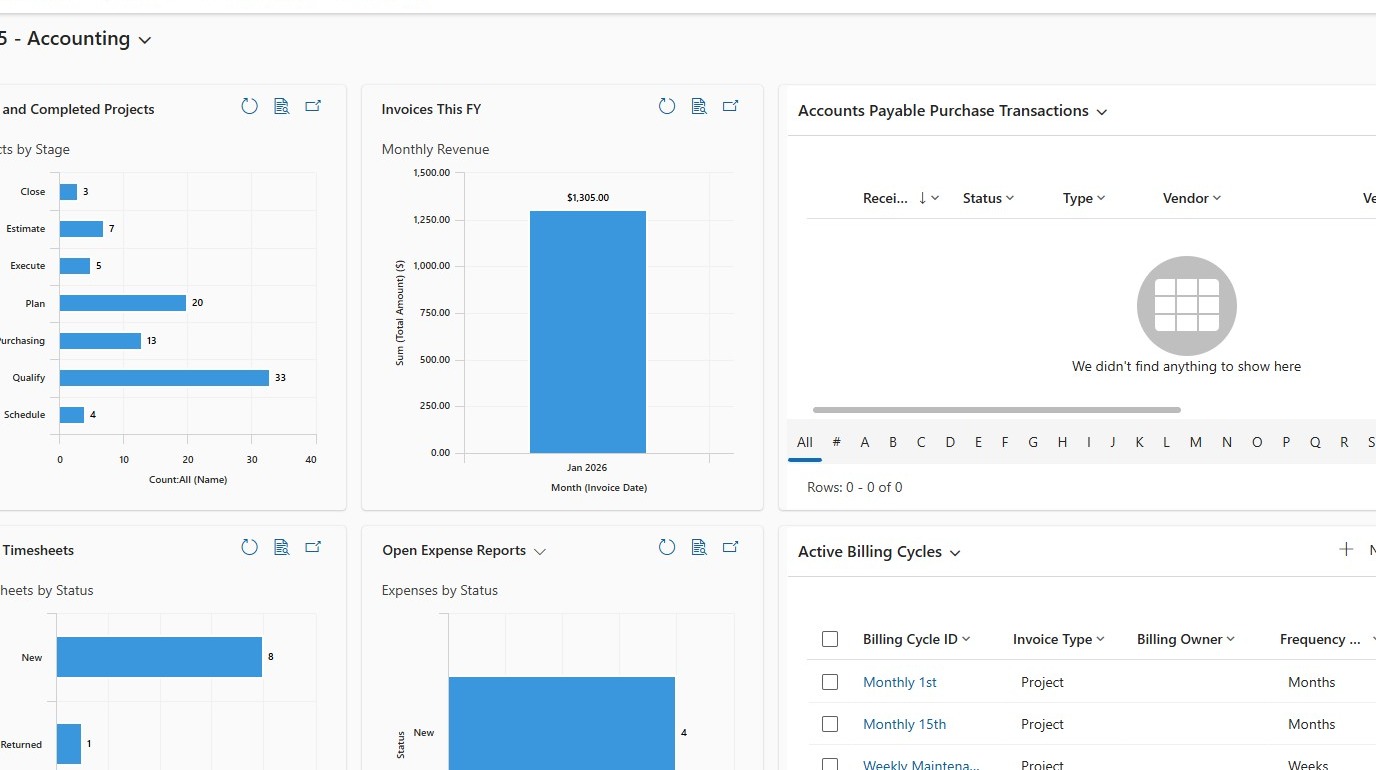Refresh the Timesheets chart
Screen dimensions: 1376x770
tap(250, 547)
